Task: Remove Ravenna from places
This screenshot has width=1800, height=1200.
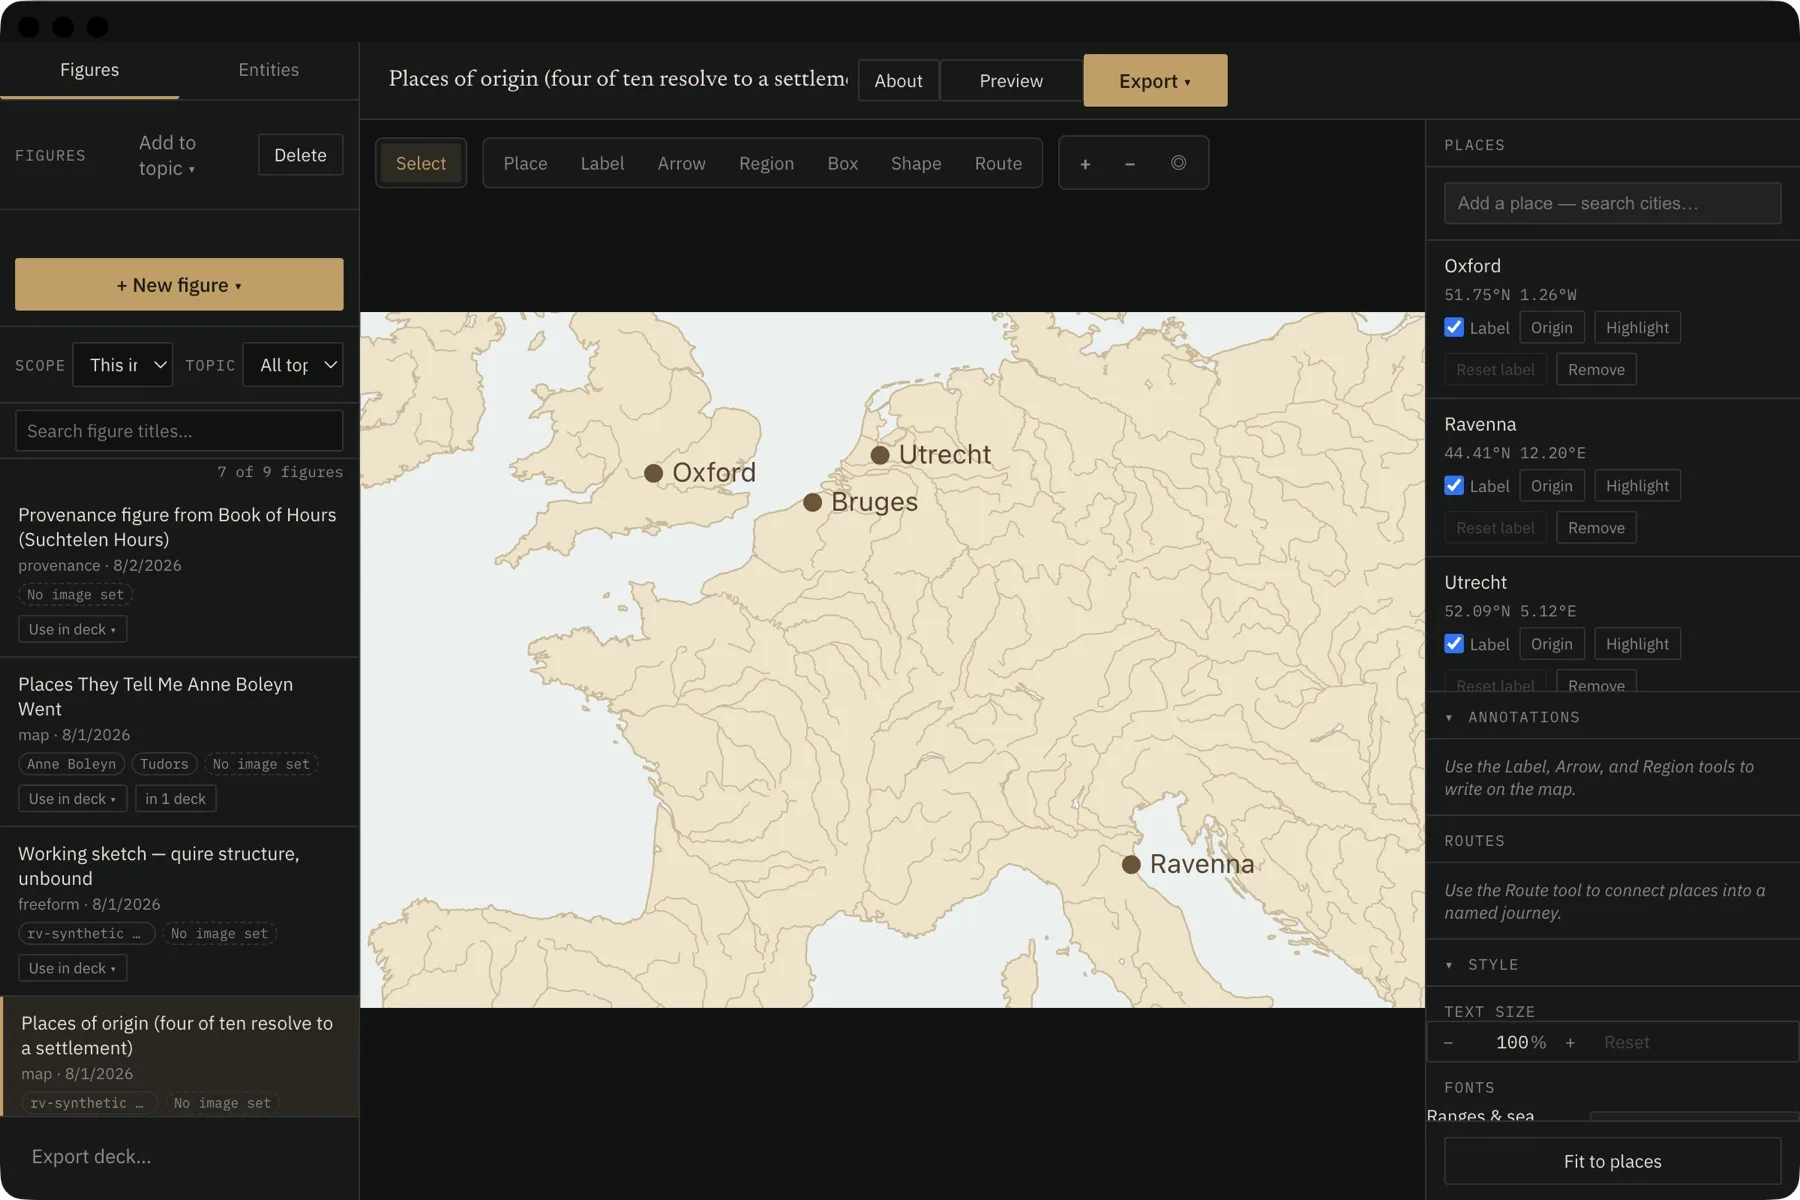Action: coord(1596,527)
